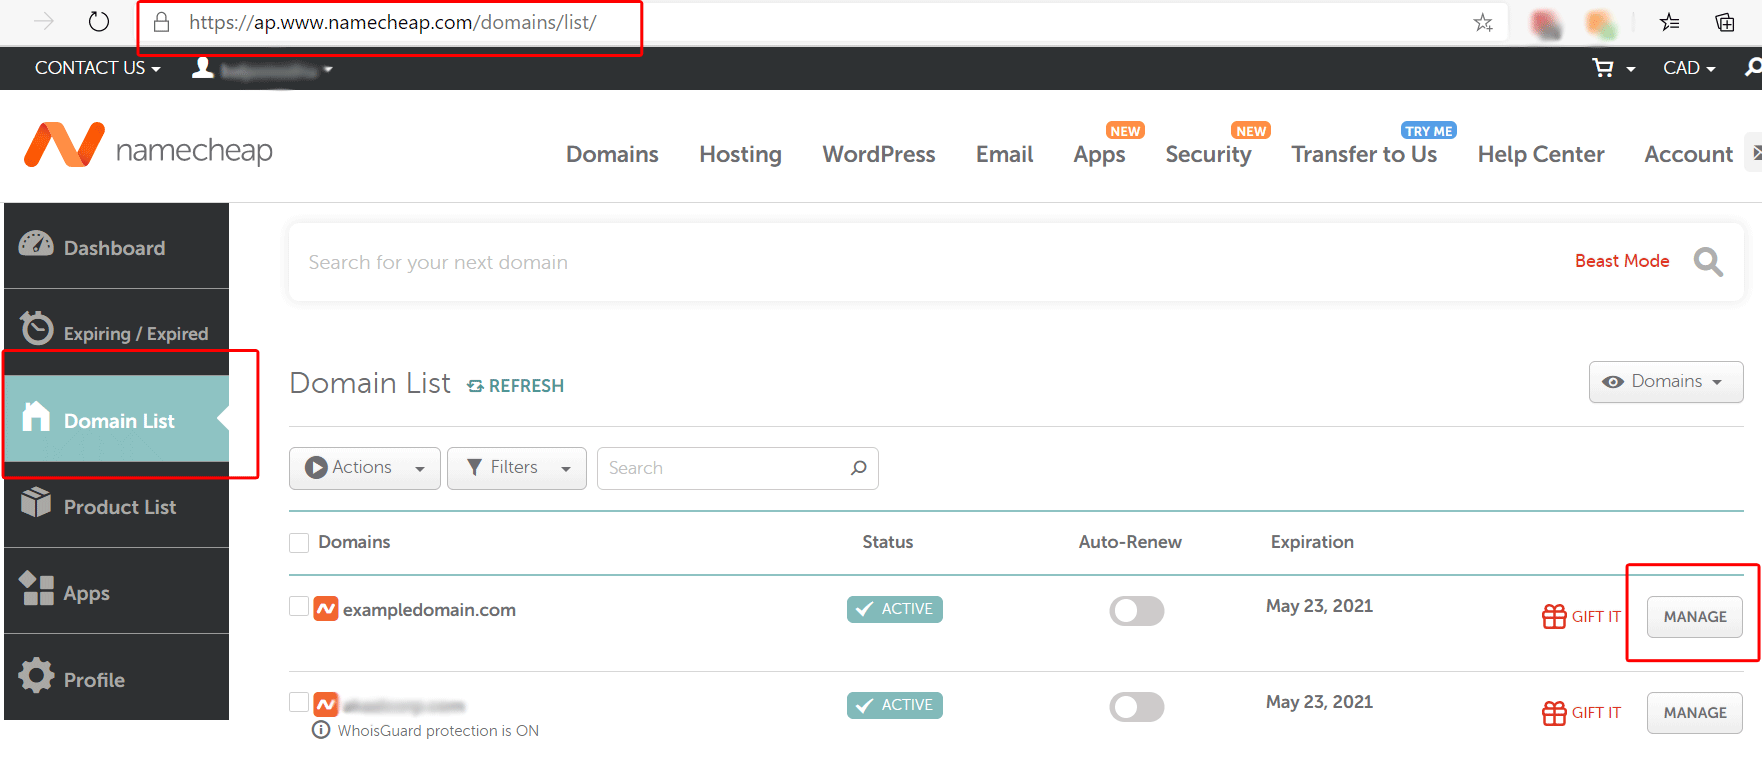Open the Account nav menu
1762x758 pixels.
(x=1688, y=154)
